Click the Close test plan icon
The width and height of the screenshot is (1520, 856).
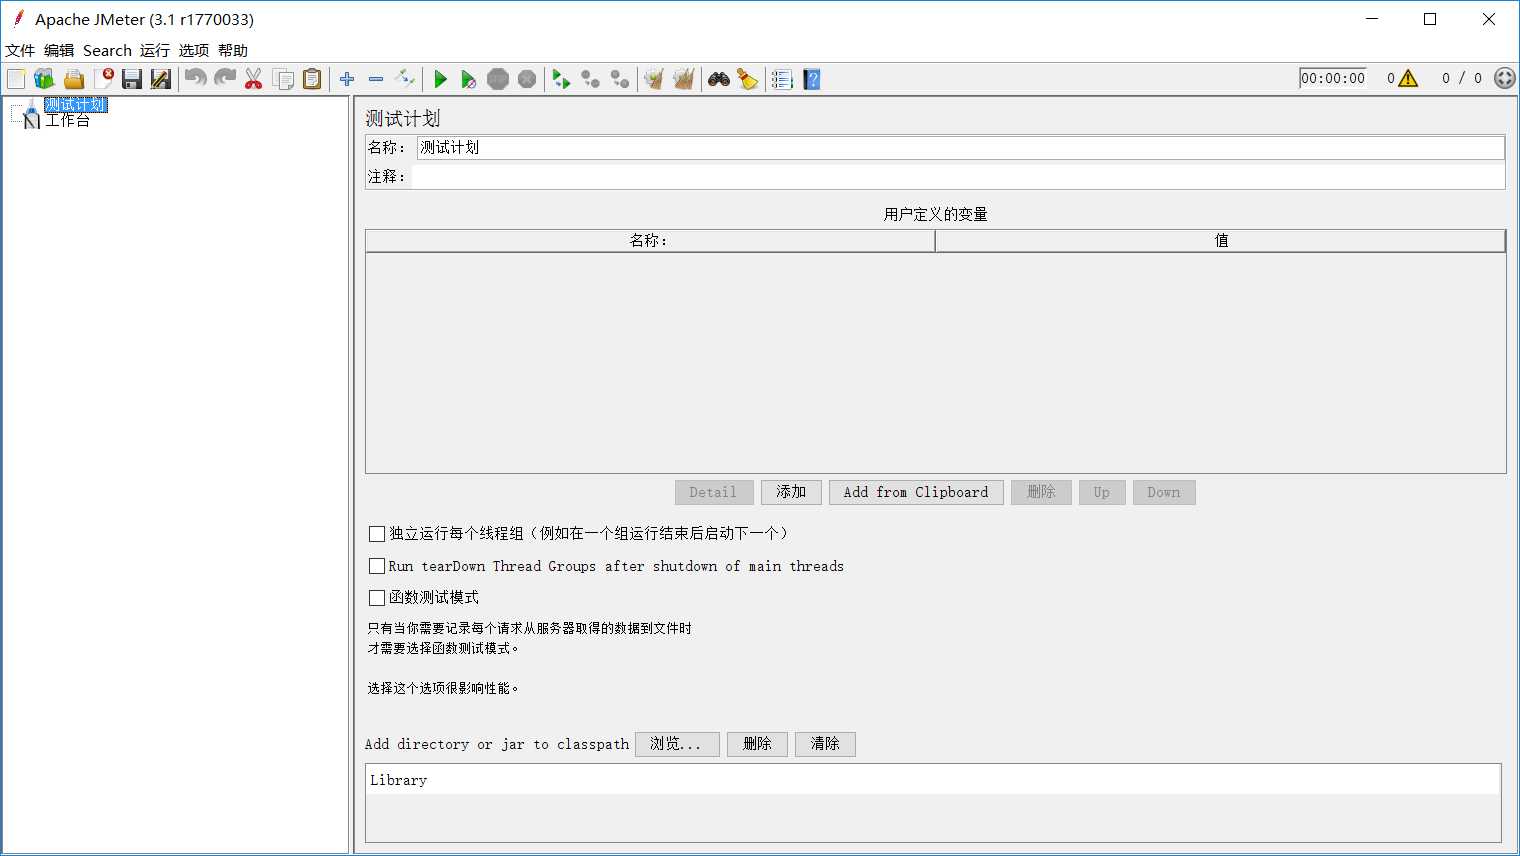103,79
